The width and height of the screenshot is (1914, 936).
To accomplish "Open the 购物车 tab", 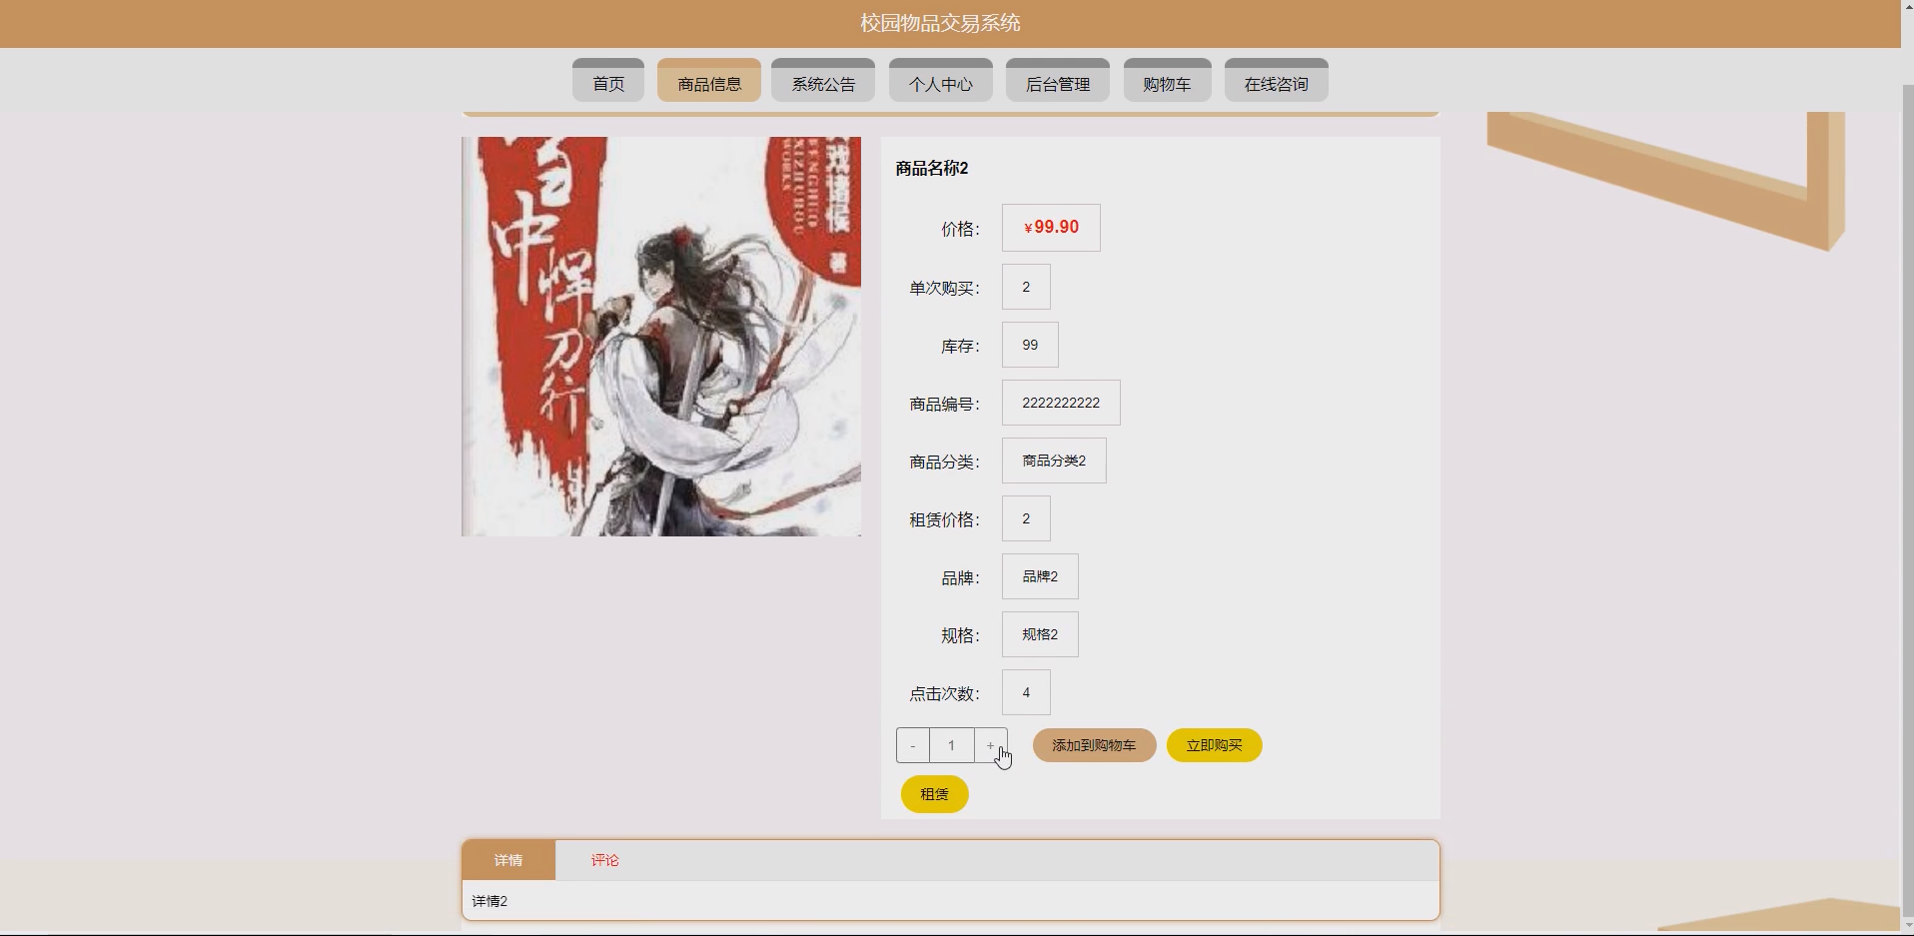I will click(1167, 80).
